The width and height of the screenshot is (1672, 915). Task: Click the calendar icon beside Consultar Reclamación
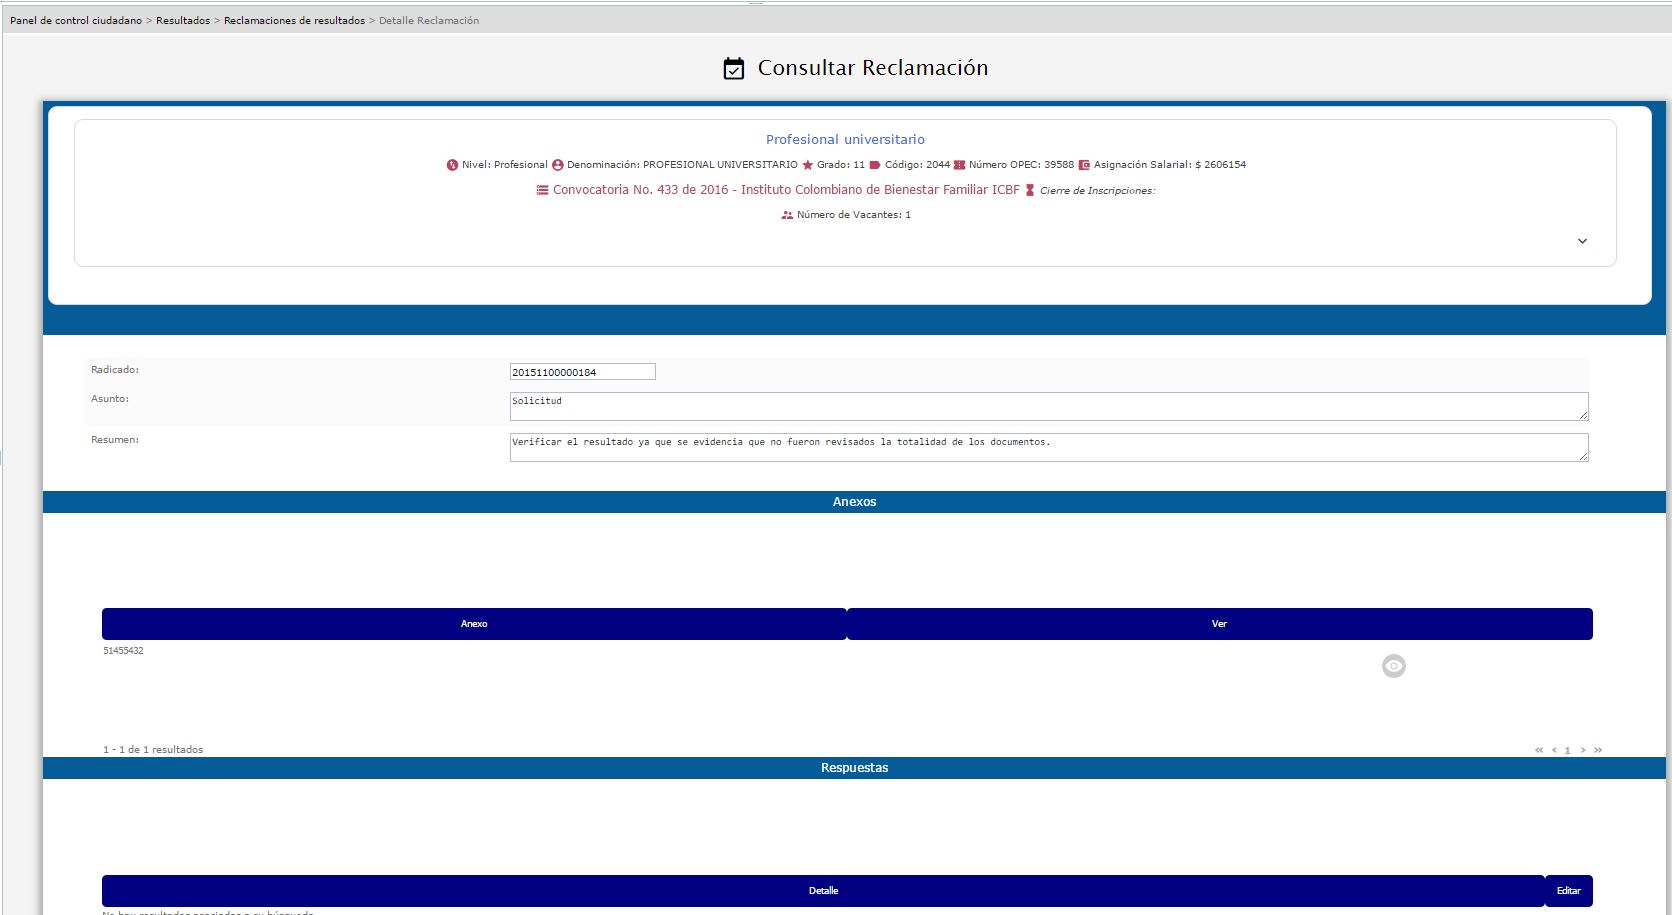[734, 69]
